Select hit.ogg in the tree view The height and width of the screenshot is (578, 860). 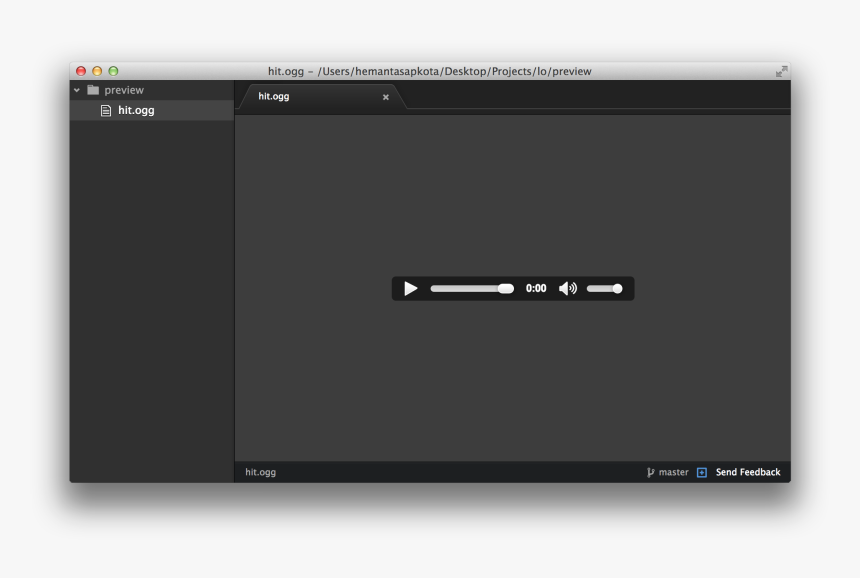coord(152,110)
